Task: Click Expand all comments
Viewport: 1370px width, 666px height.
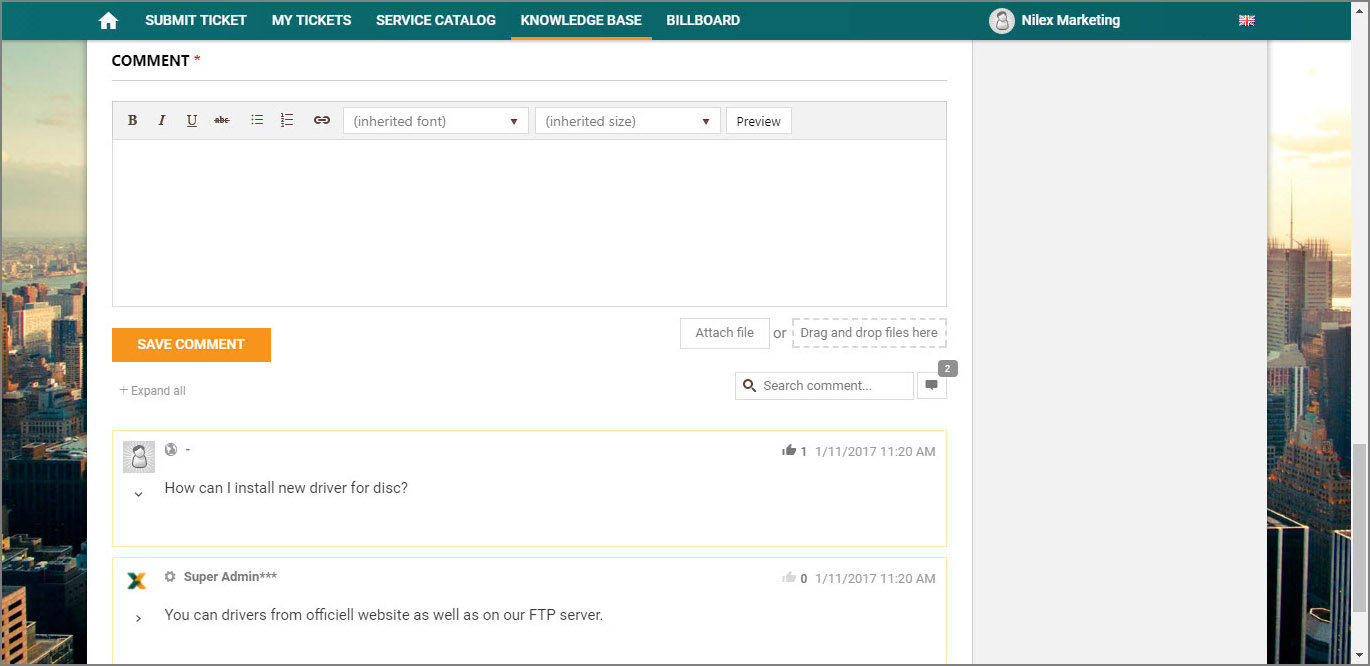Action: (x=152, y=391)
